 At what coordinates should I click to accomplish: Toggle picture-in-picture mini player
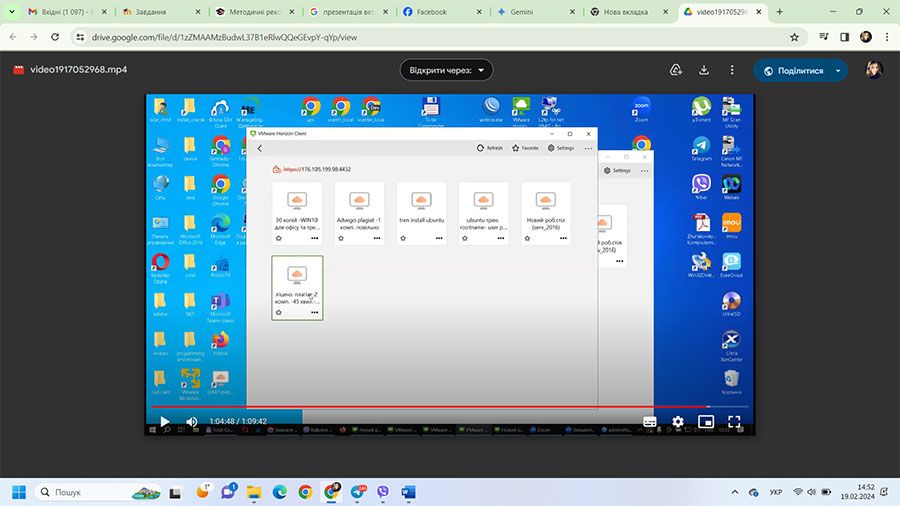tap(706, 422)
